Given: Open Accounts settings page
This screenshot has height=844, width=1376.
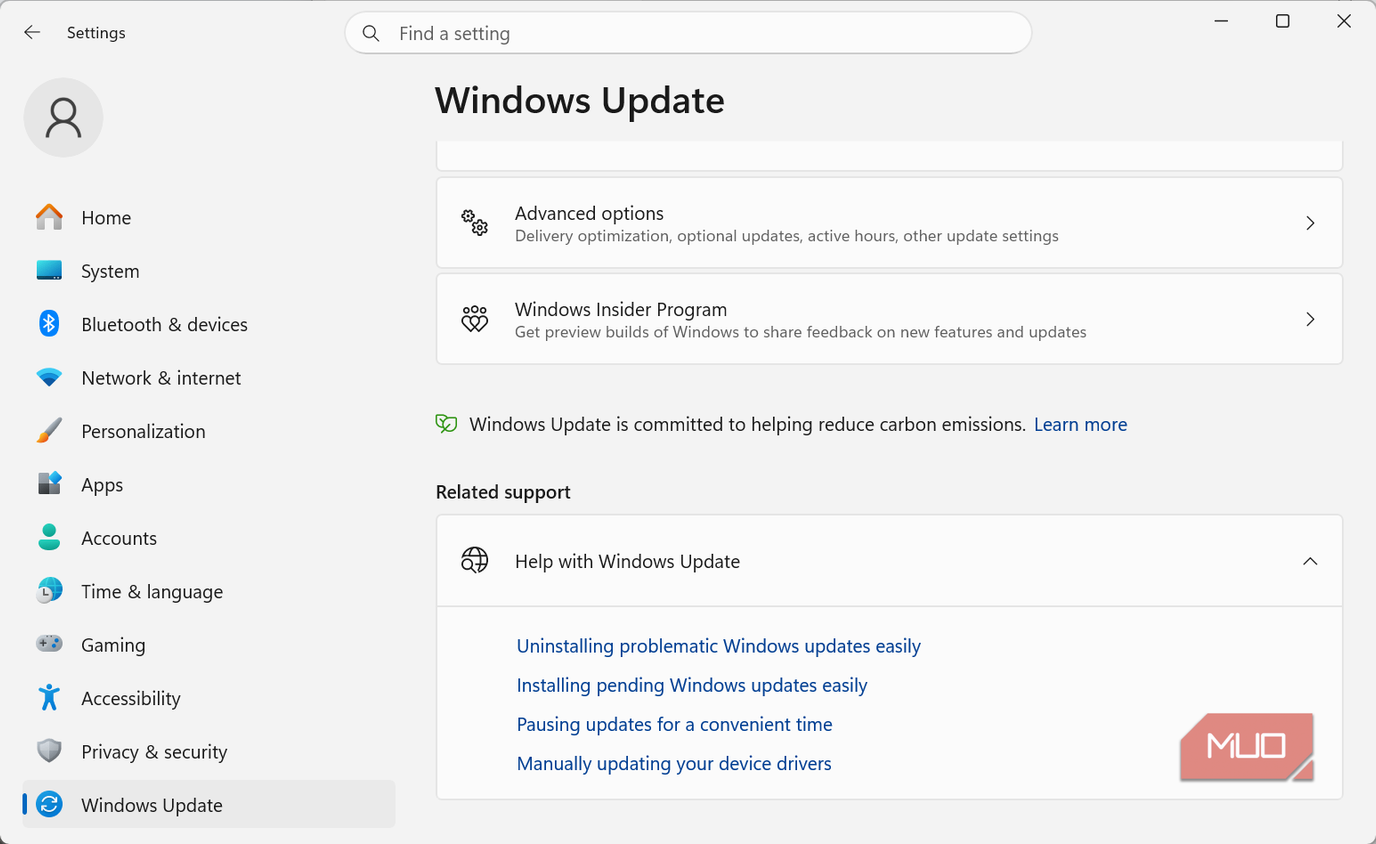Looking at the screenshot, I should tap(209, 538).
